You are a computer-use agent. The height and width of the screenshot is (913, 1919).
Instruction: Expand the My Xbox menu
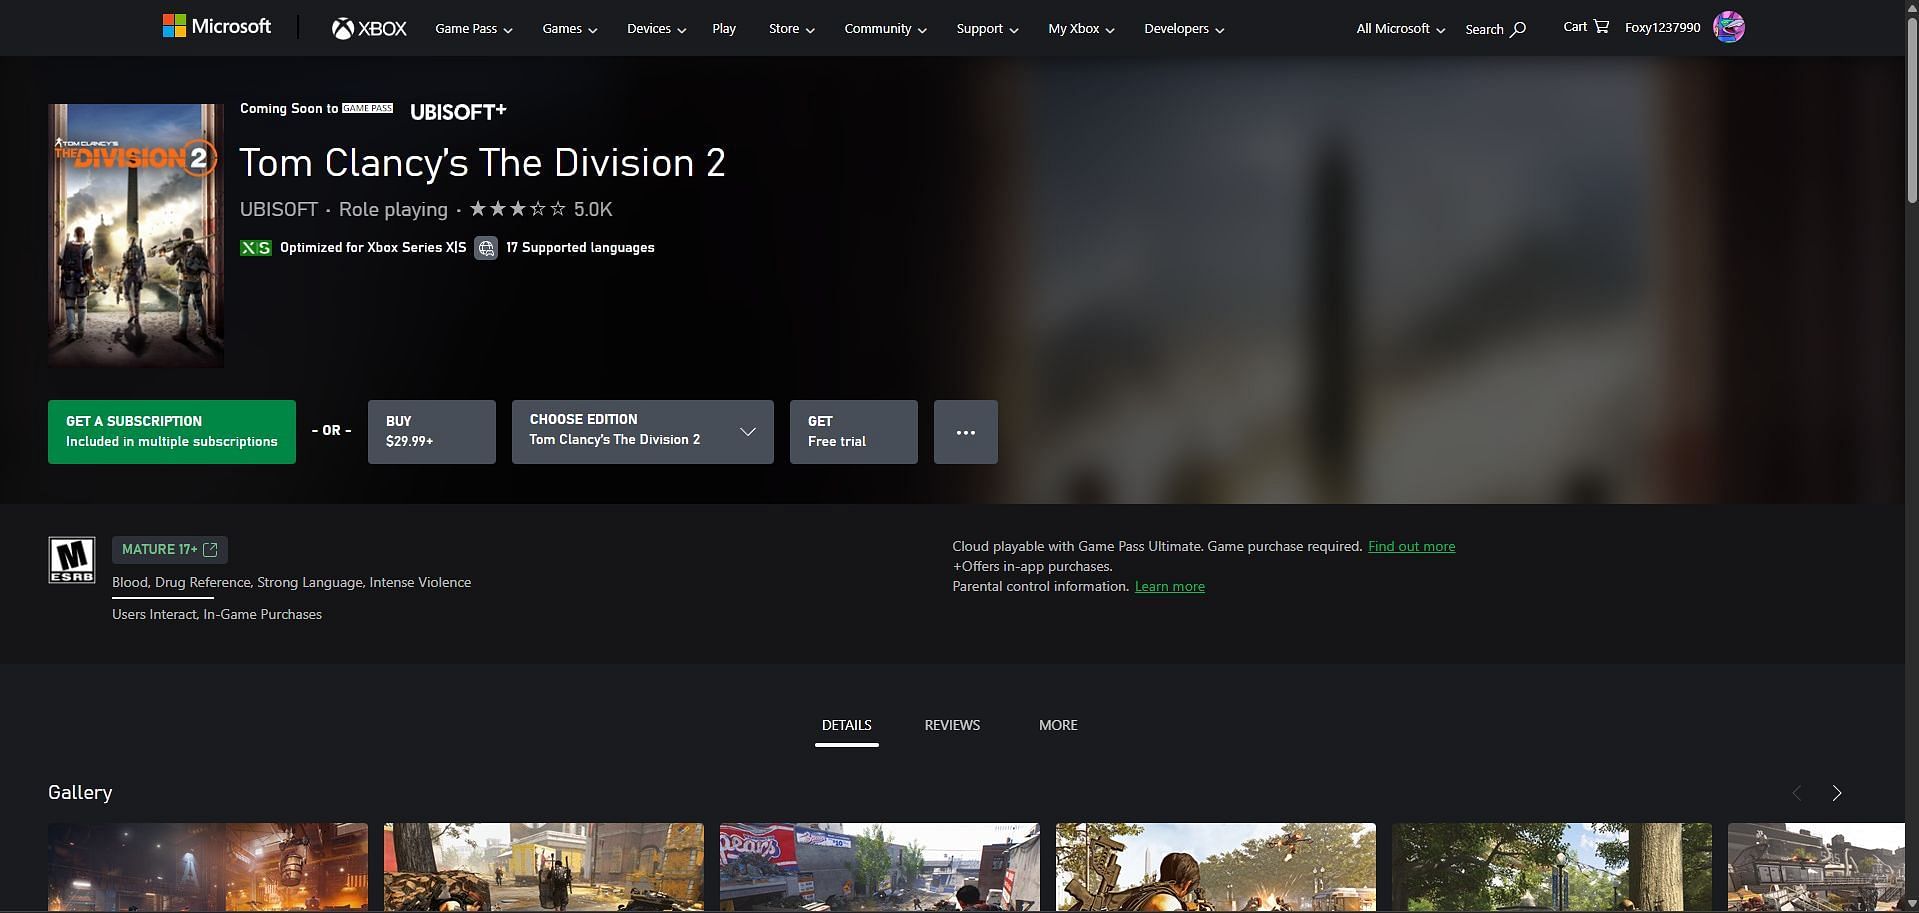point(1081,29)
